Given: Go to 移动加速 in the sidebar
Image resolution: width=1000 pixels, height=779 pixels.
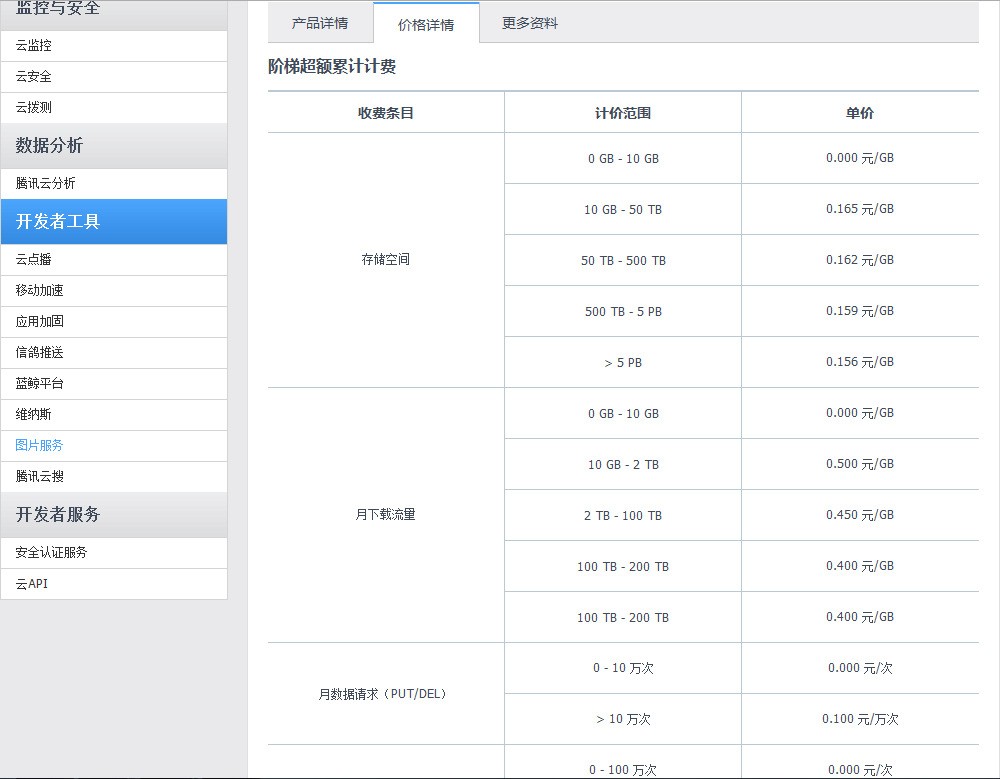Looking at the screenshot, I should coord(114,291).
